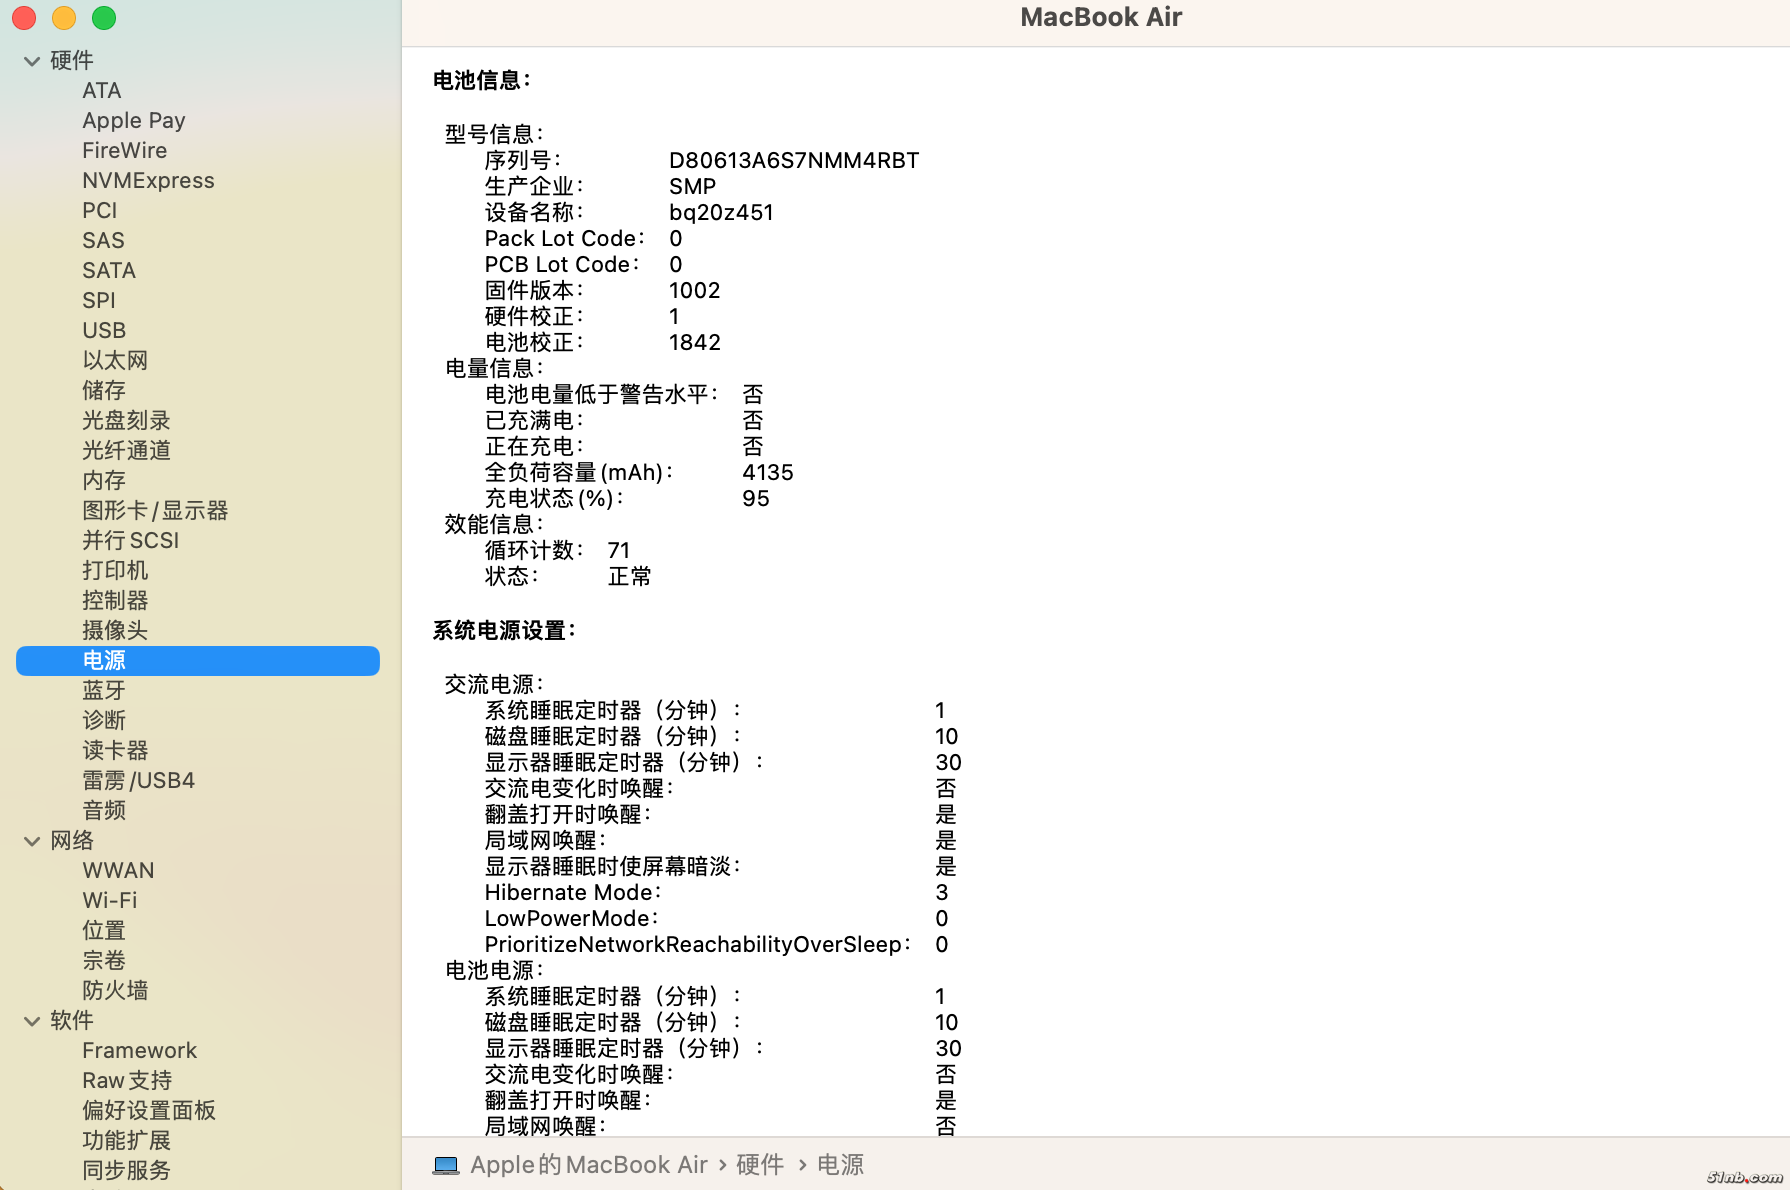Click the battery serial number value
Screen dimensions: 1790x1190
[793, 160]
